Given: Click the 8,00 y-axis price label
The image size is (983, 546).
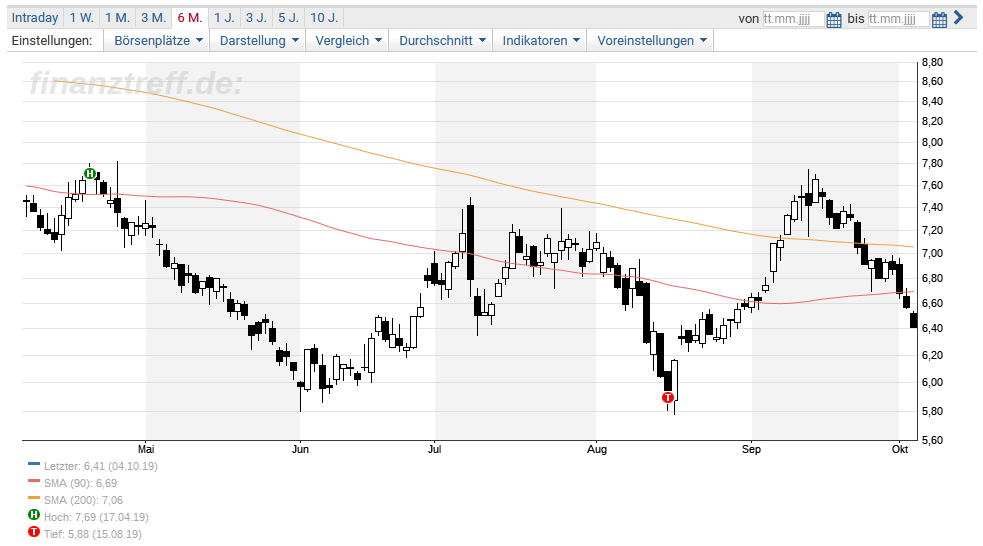Looking at the screenshot, I should point(932,142).
